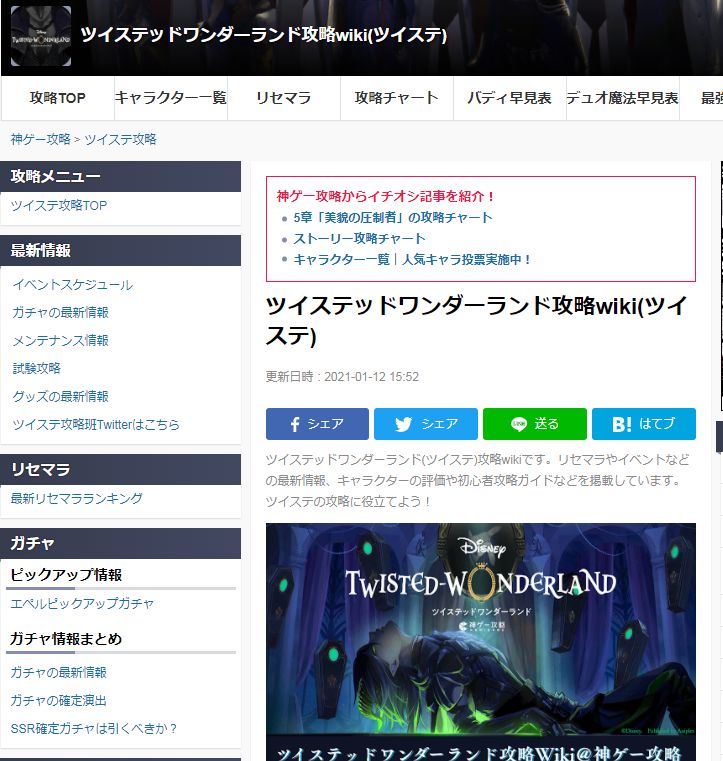Open the 攻略チャート nav tab
Screen dimensions: 723x761
click(x=397, y=98)
